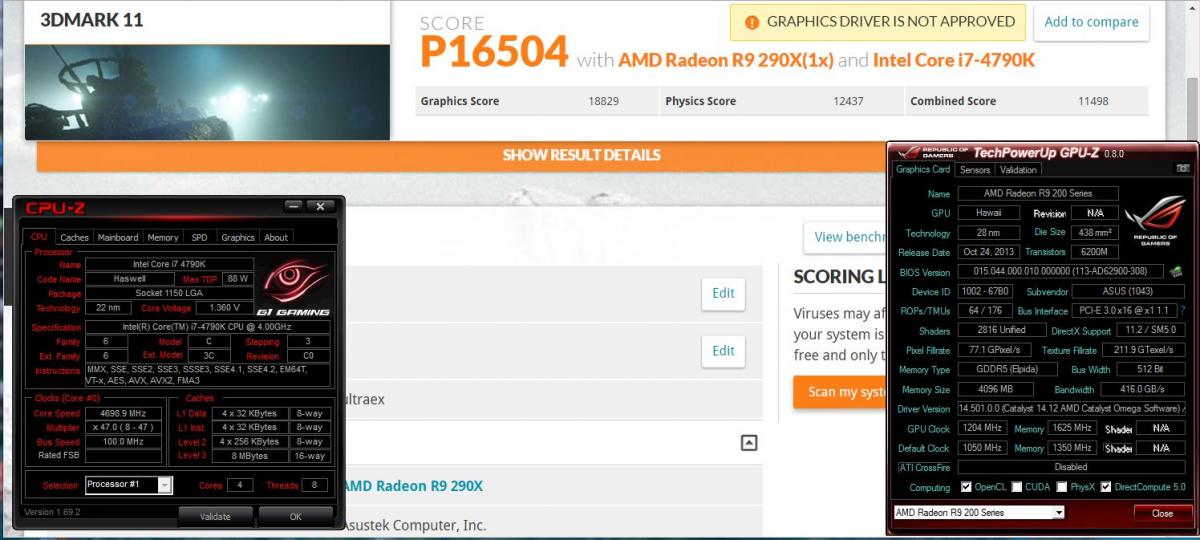Click the Core Voltage value 1.360 V

(x=223, y=308)
